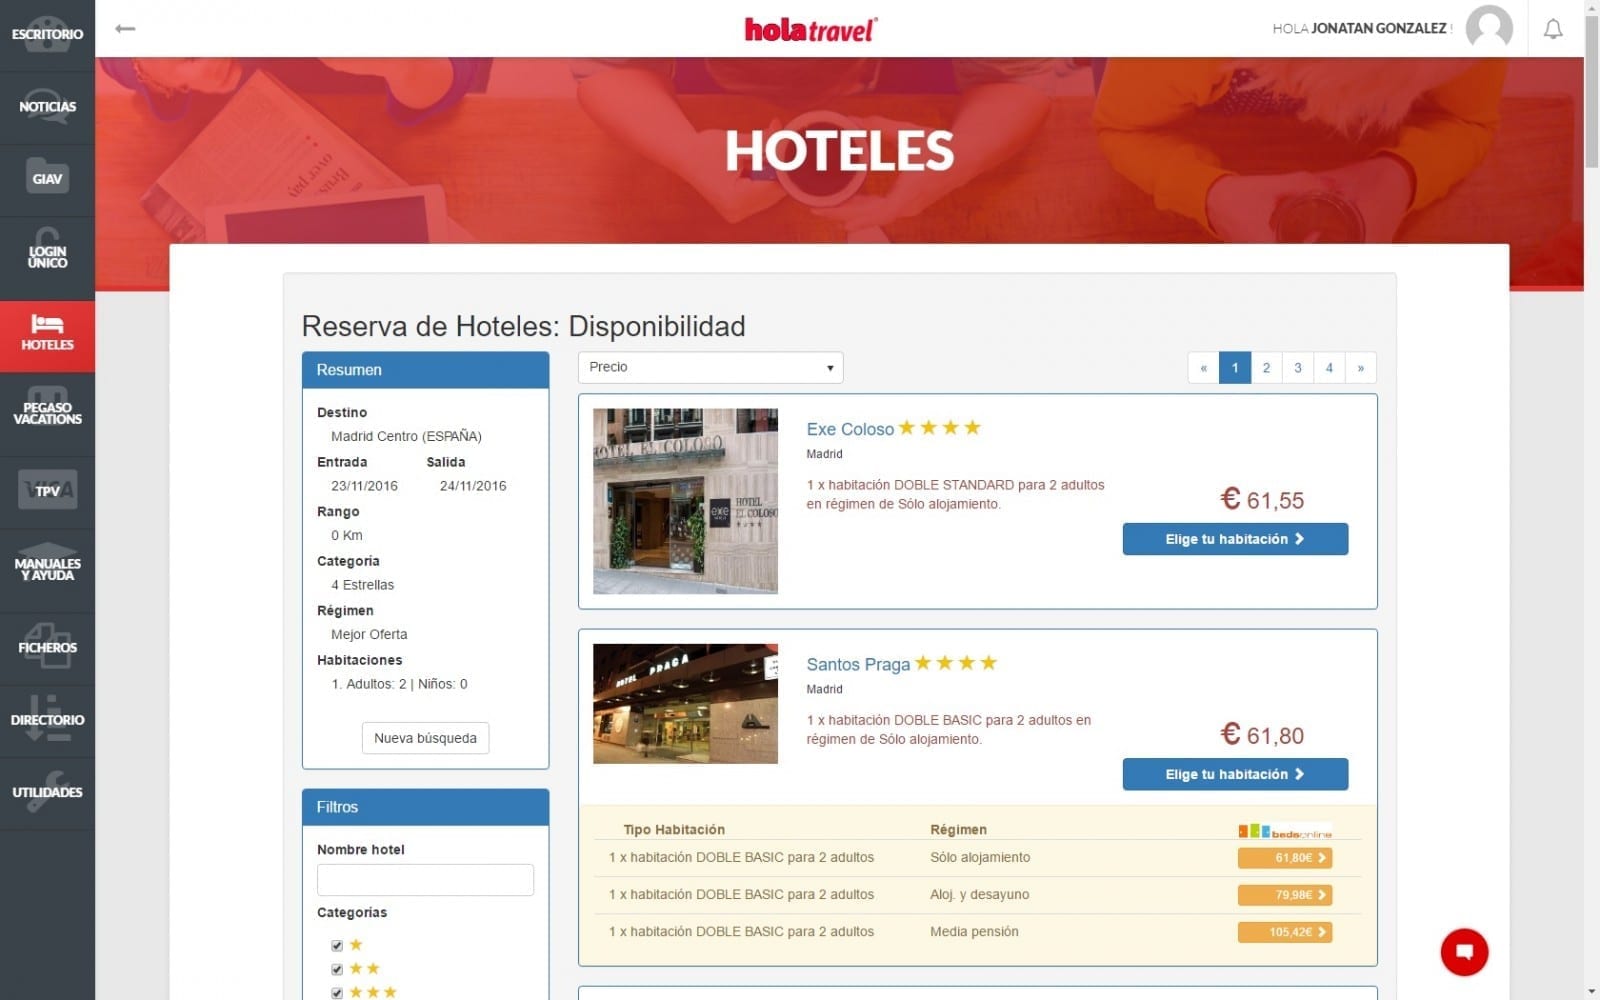Click Nueva búsqueda button

pyautogui.click(x=425, y=738)
